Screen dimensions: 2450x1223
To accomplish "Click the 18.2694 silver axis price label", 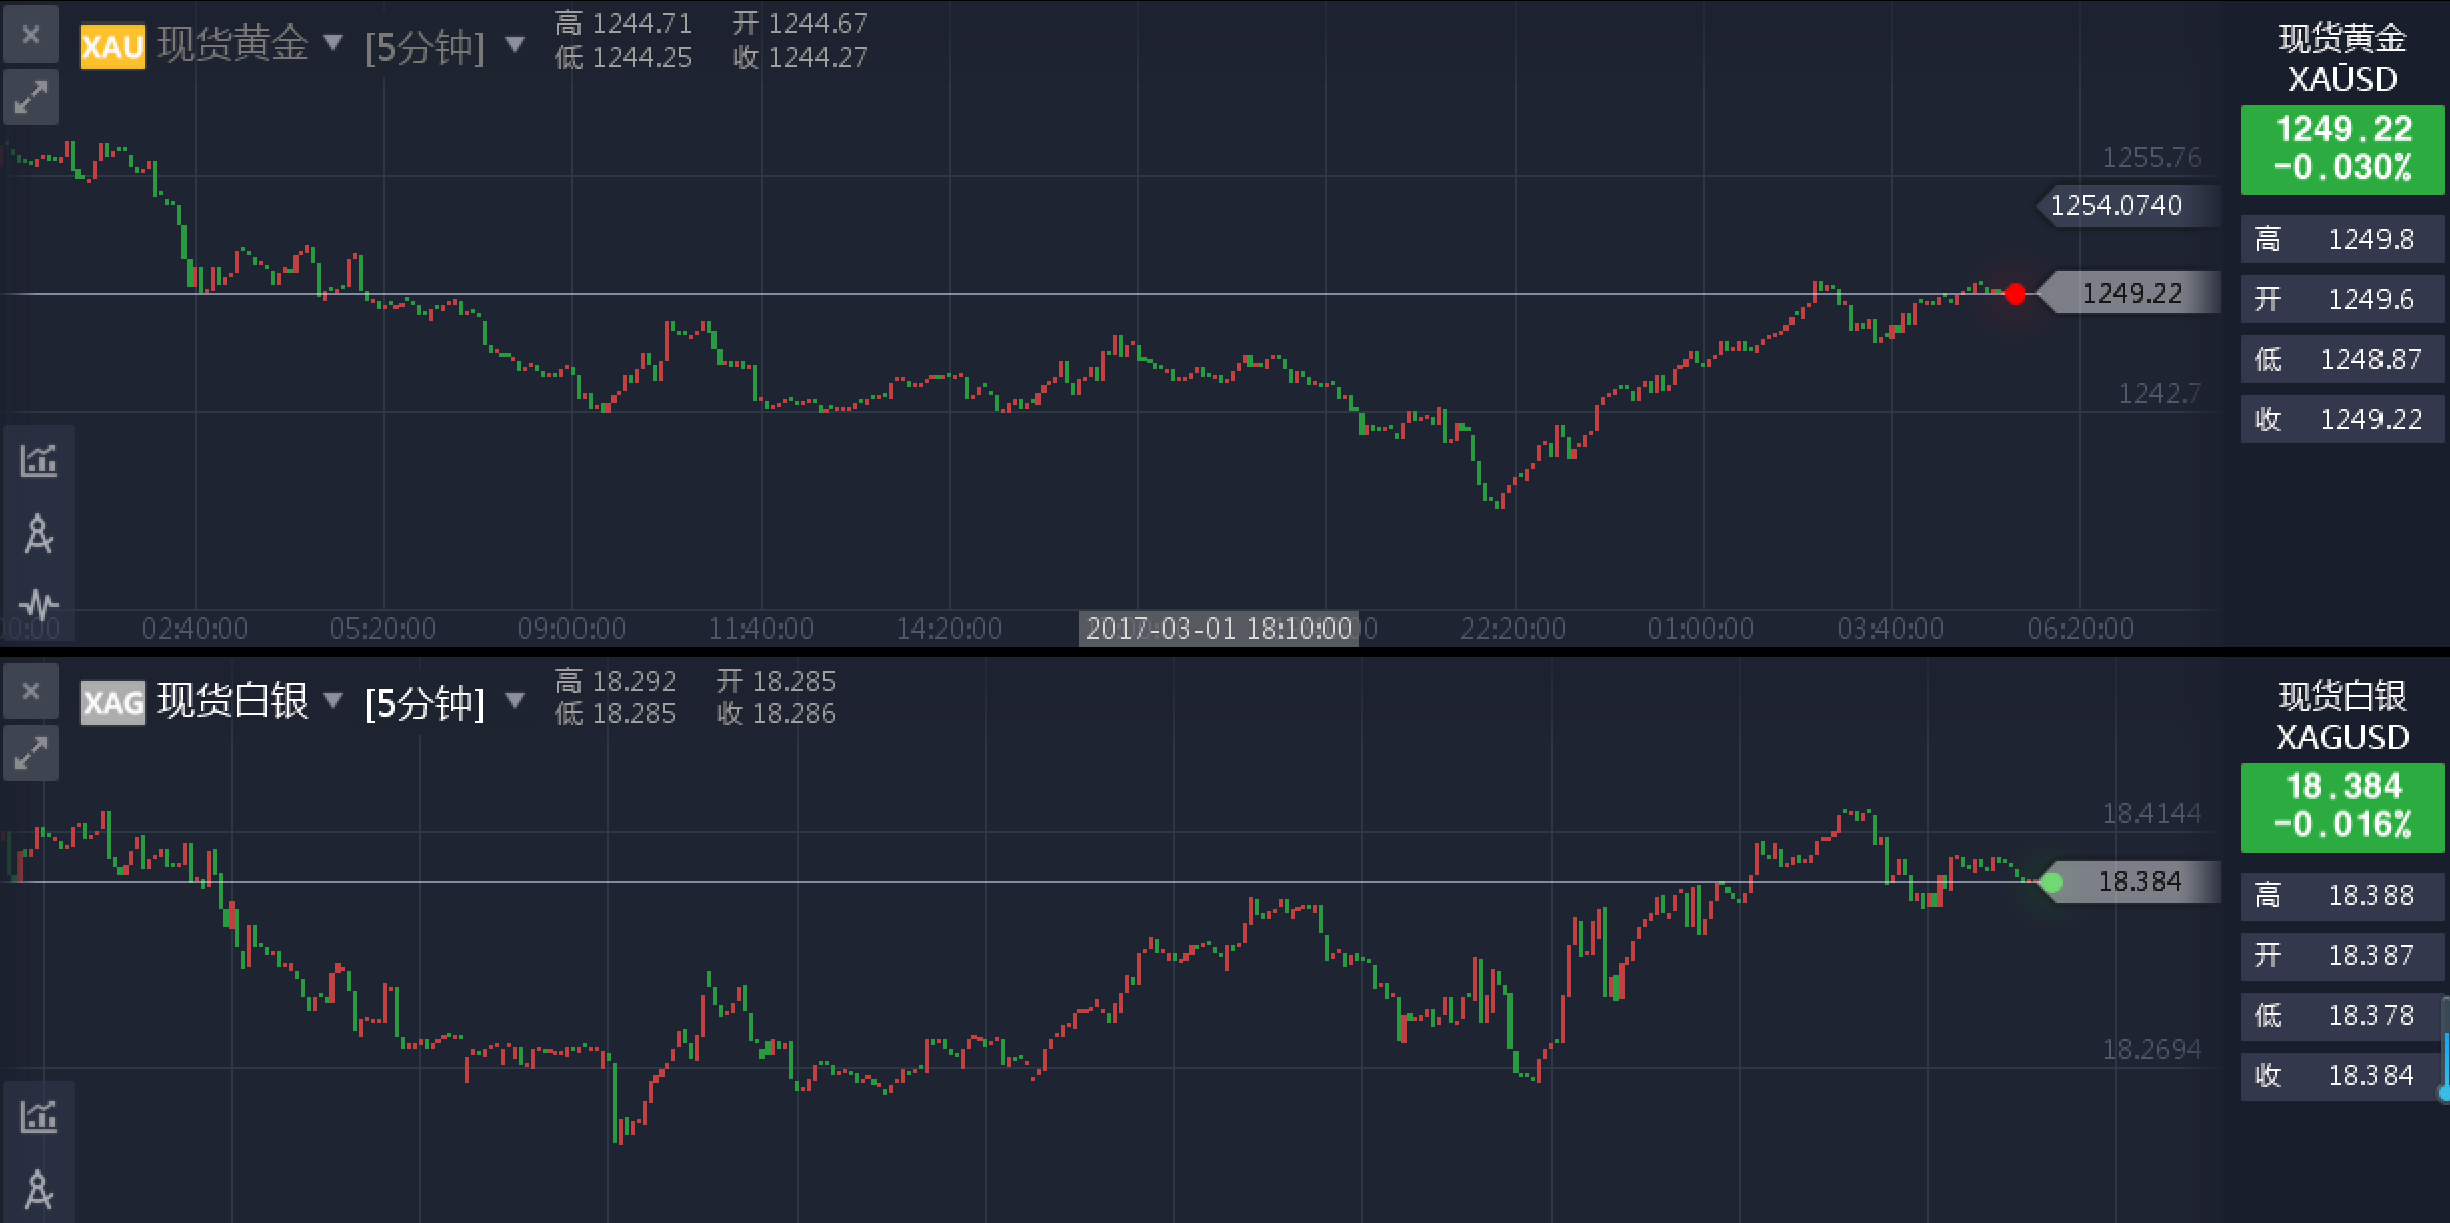I will click(2151, 1049).
